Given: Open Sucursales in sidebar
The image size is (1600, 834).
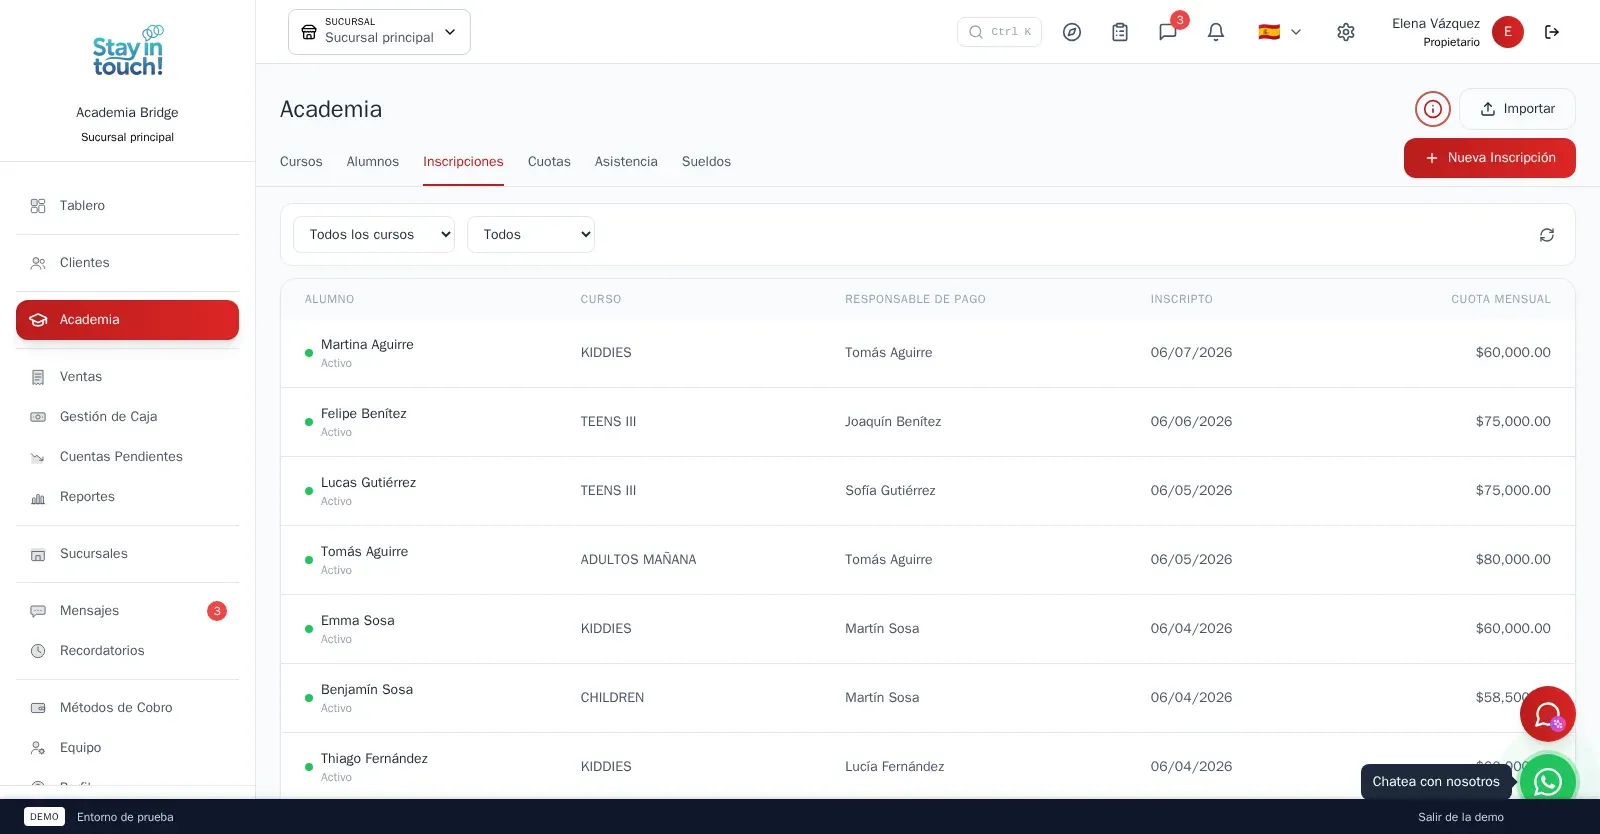Looking at the screenshot, I should 128,554.
